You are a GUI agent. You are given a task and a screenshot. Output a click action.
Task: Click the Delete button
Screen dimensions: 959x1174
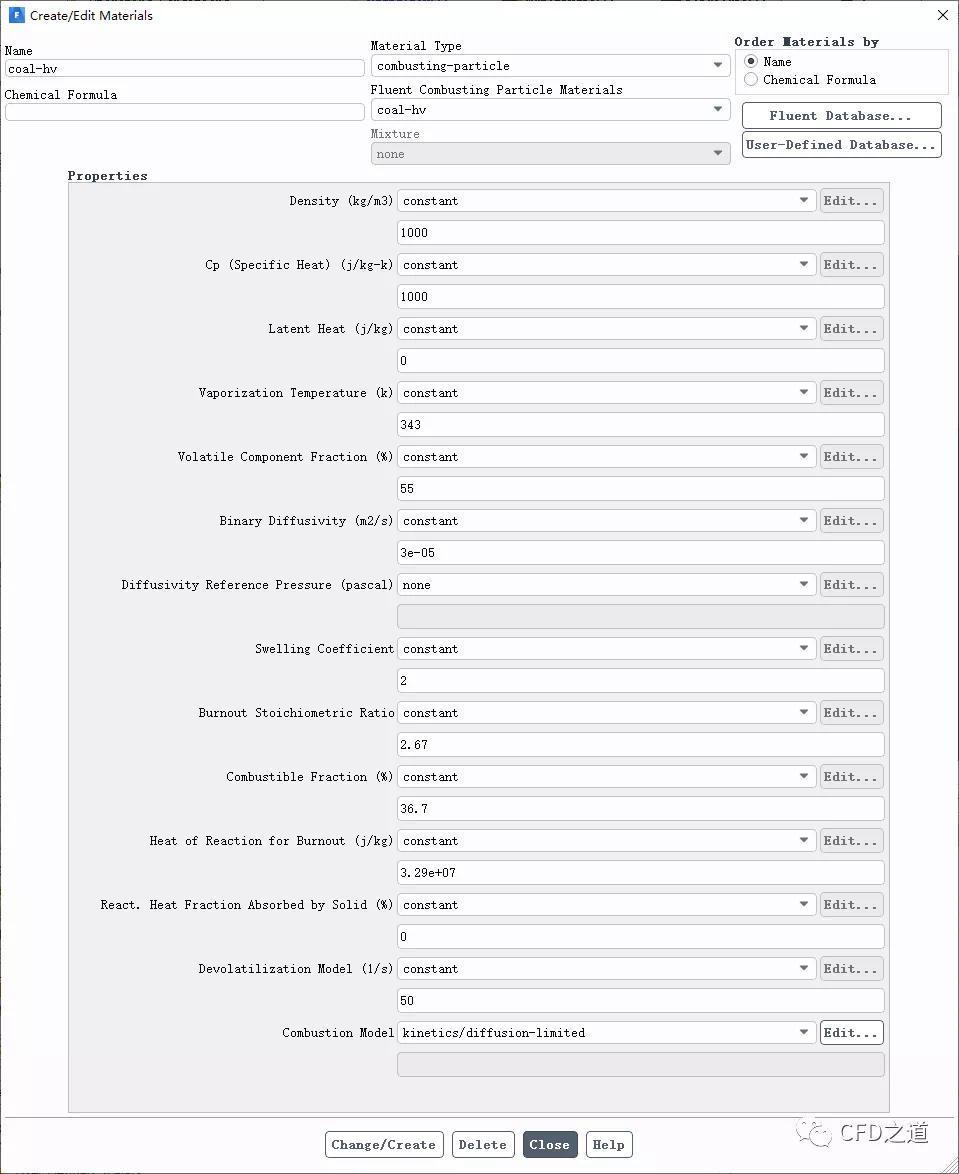coord(483,1144)
